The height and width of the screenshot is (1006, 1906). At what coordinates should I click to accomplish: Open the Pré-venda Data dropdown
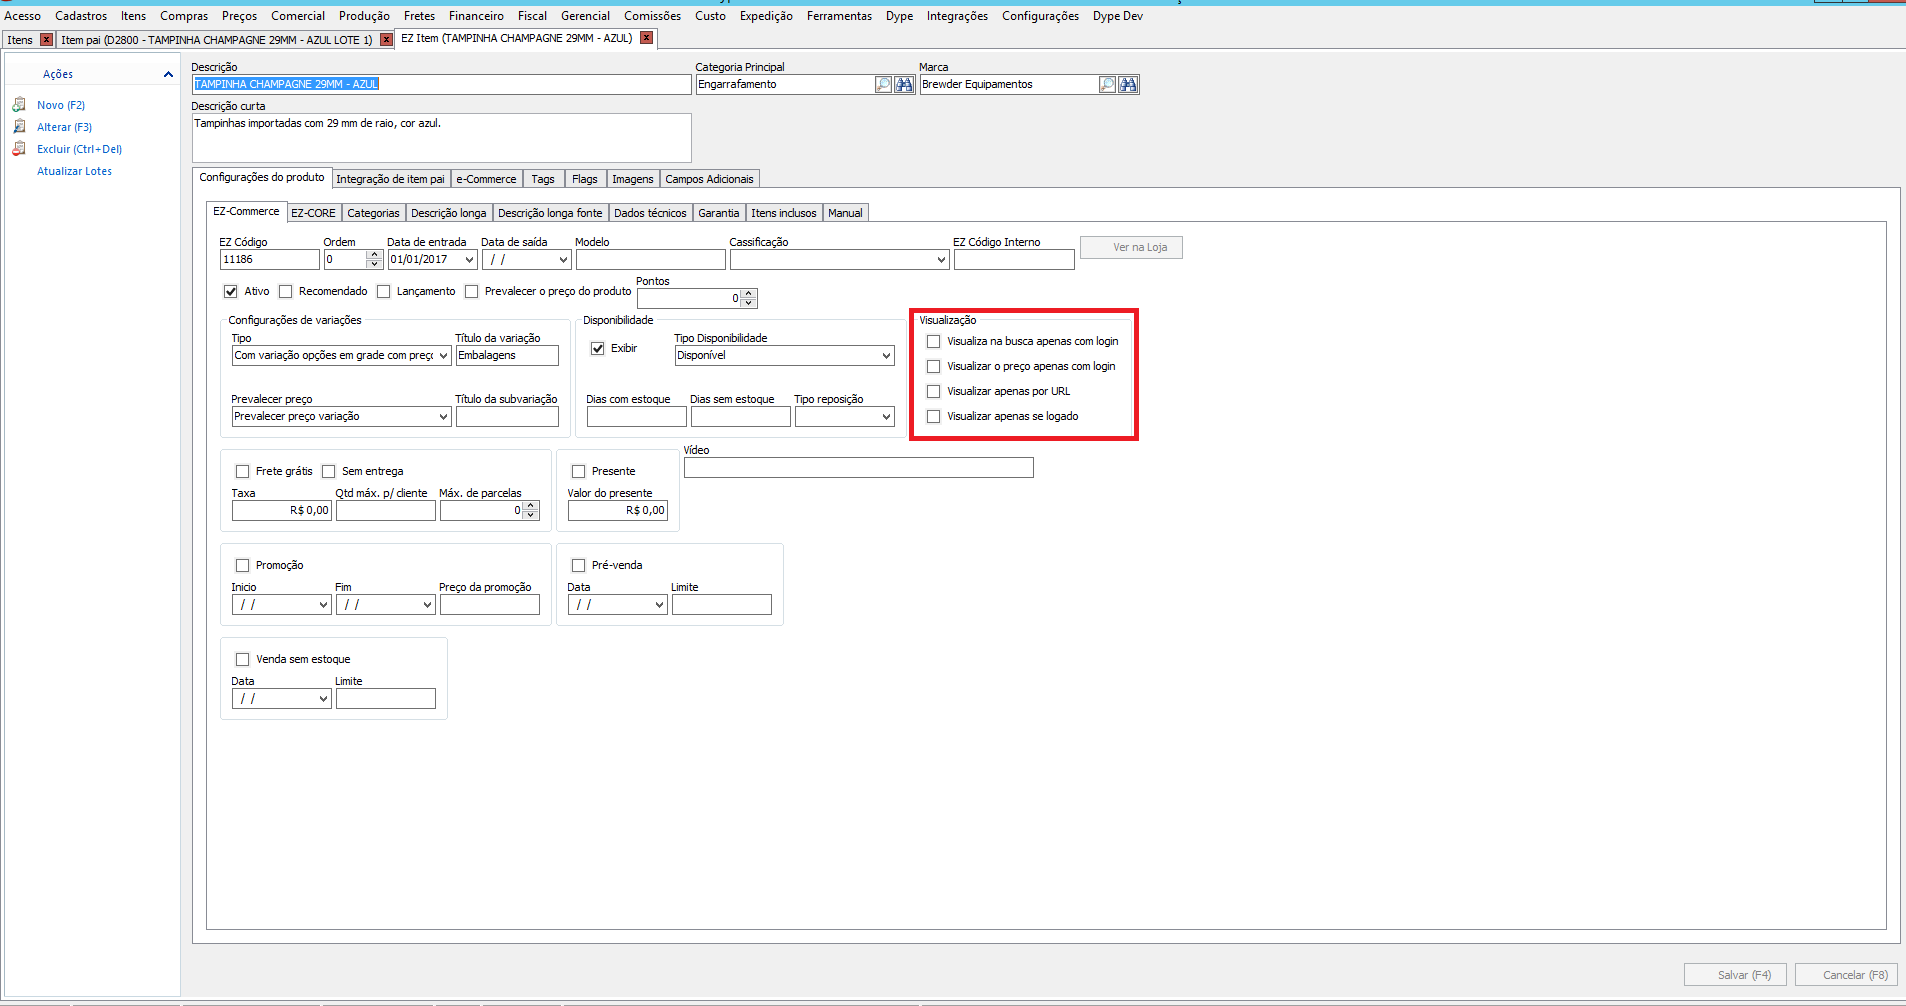coord(659,605)
